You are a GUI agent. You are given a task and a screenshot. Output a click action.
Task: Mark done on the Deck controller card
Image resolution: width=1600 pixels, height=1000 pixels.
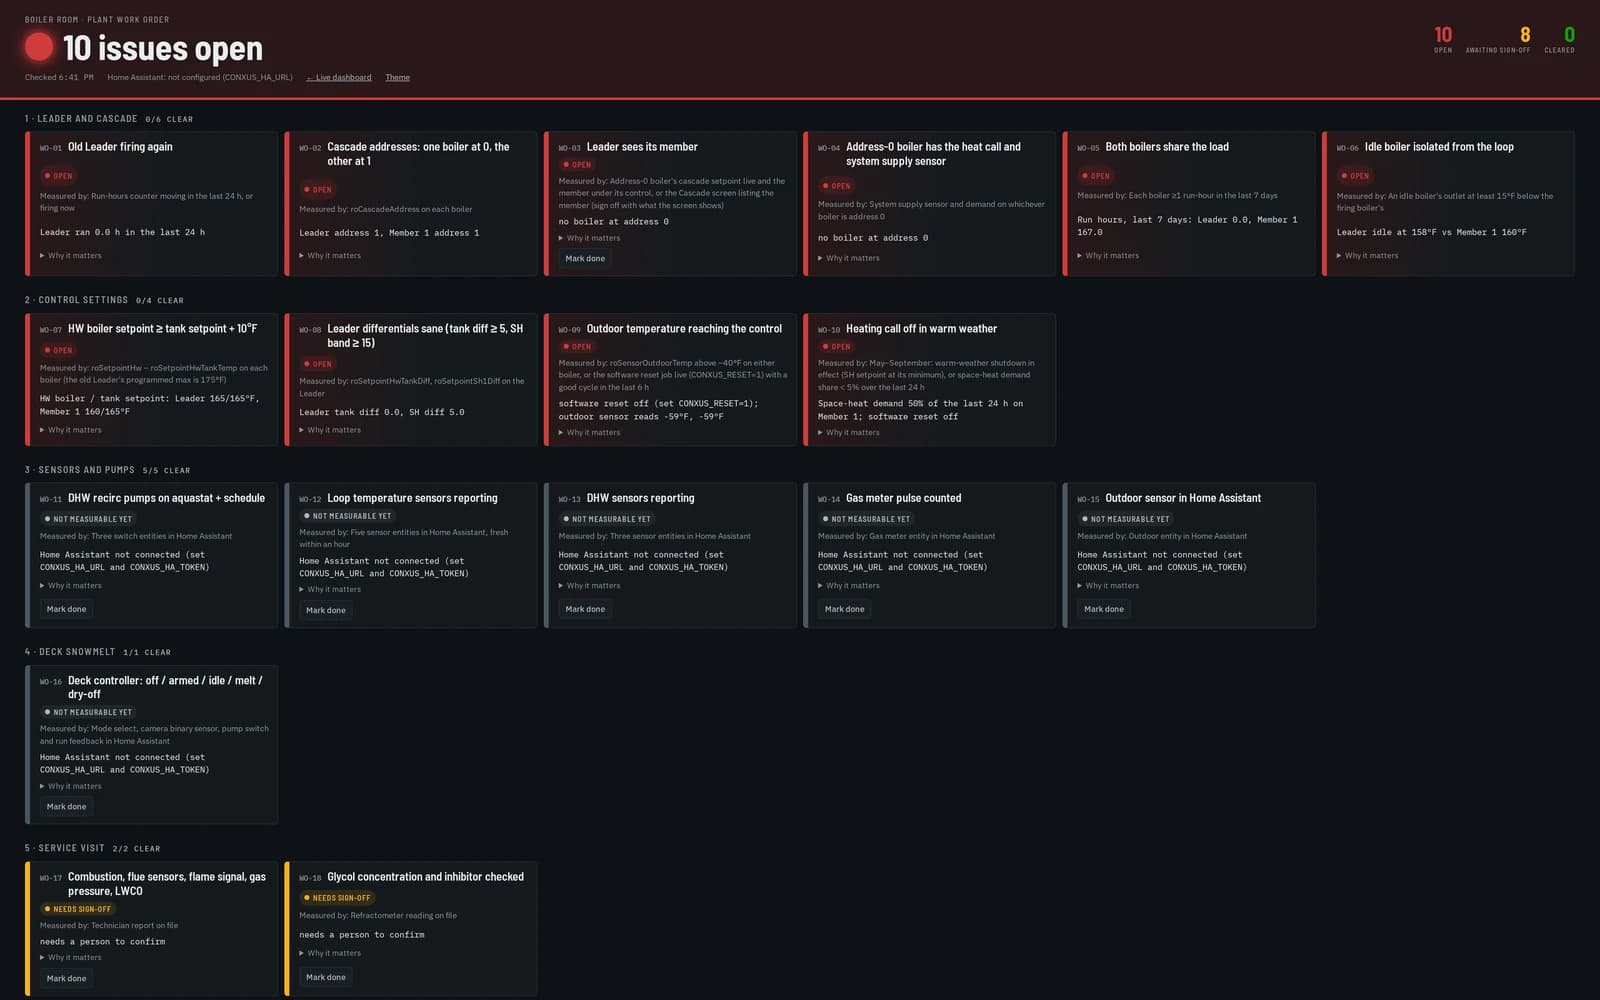point(66,807)
